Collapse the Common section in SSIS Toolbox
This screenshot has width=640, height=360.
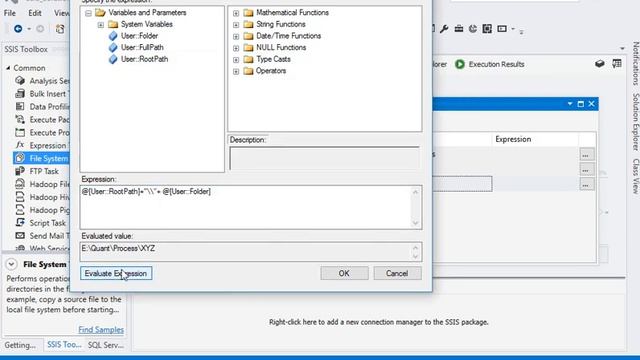tap(8, 68)
